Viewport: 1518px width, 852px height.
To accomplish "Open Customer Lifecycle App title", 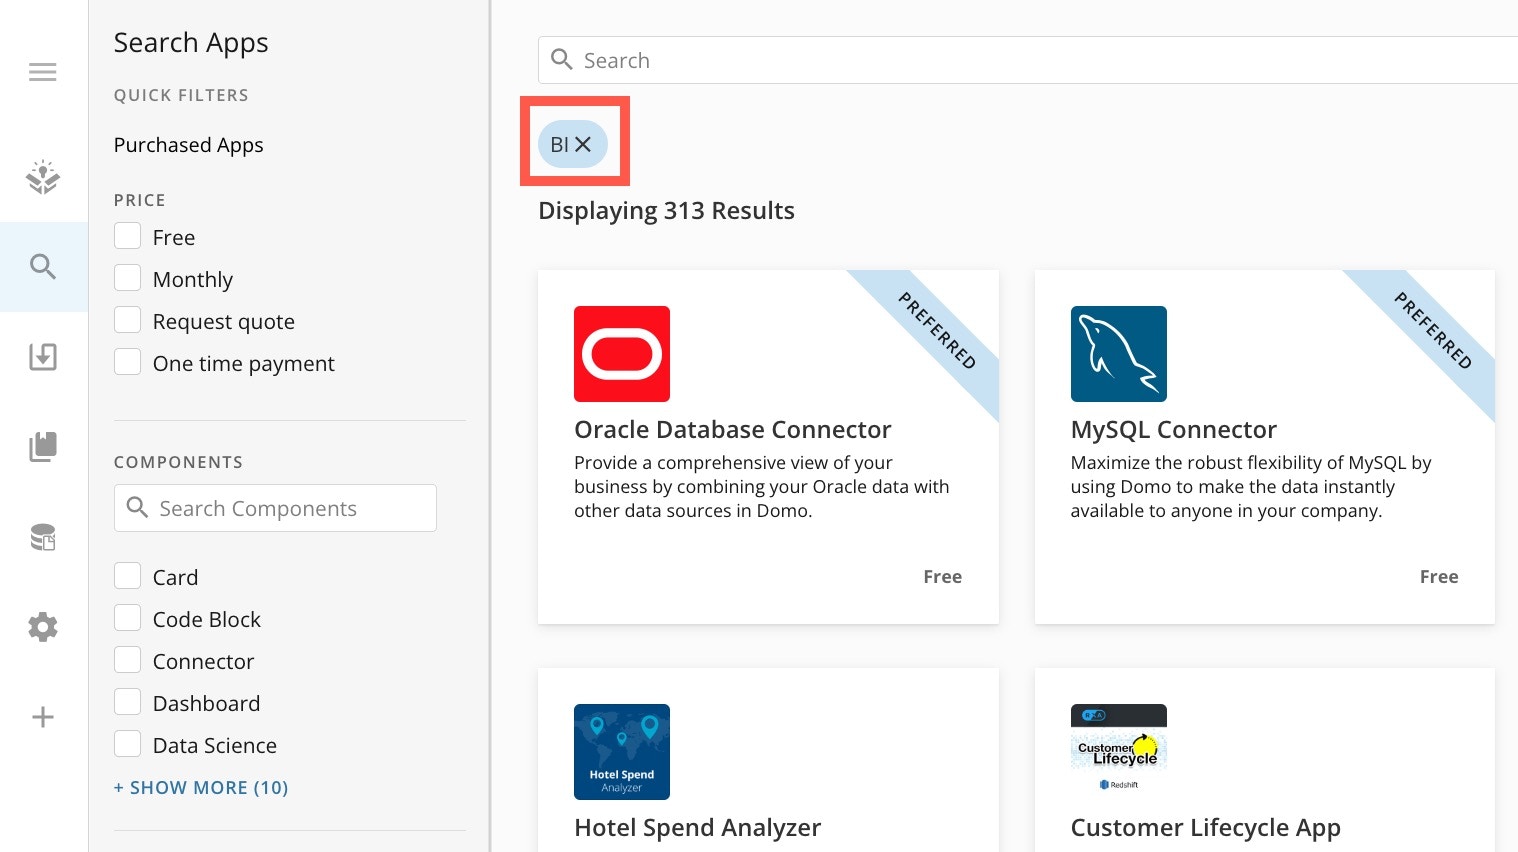I will (1206, 828).
